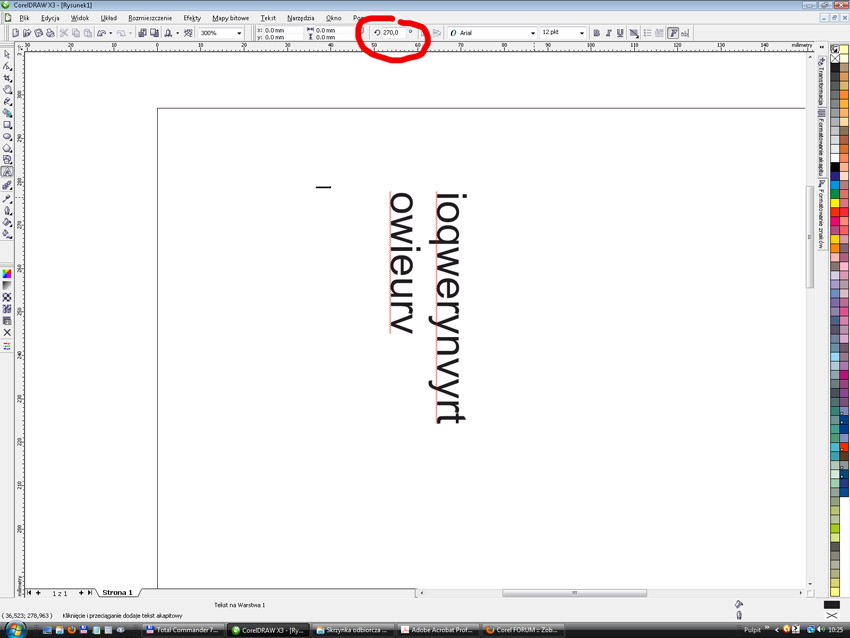Select the Rectangle tool

click(7, 125)
